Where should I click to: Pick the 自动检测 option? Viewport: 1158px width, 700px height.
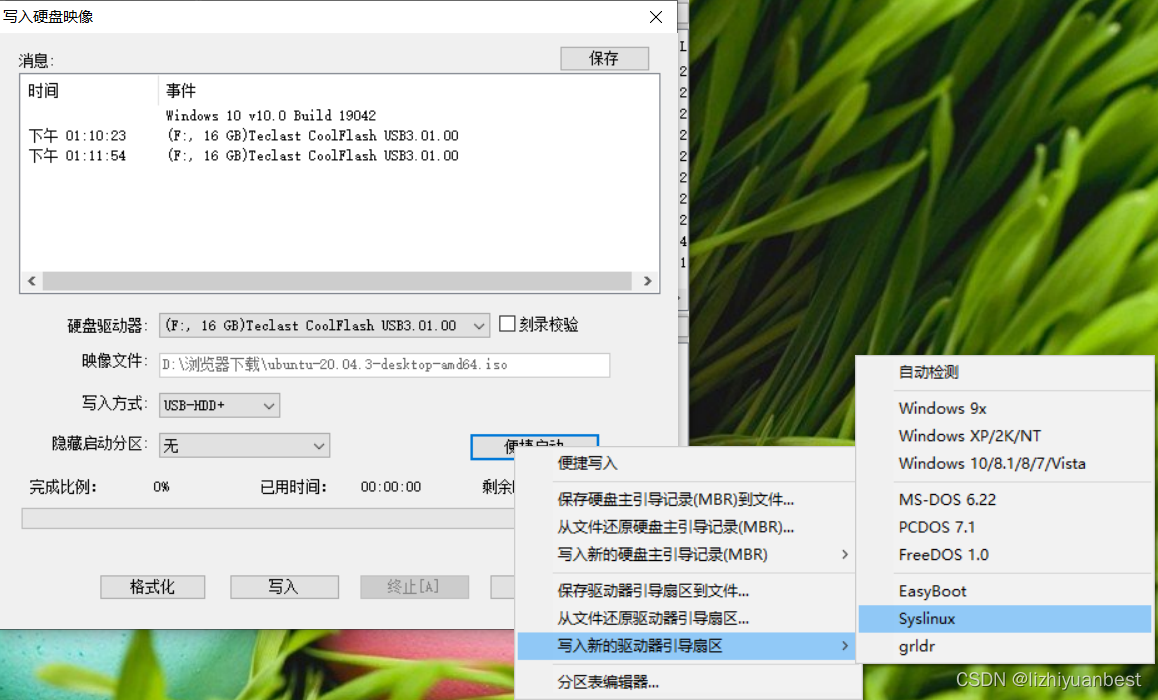(x=1004, y=372)
